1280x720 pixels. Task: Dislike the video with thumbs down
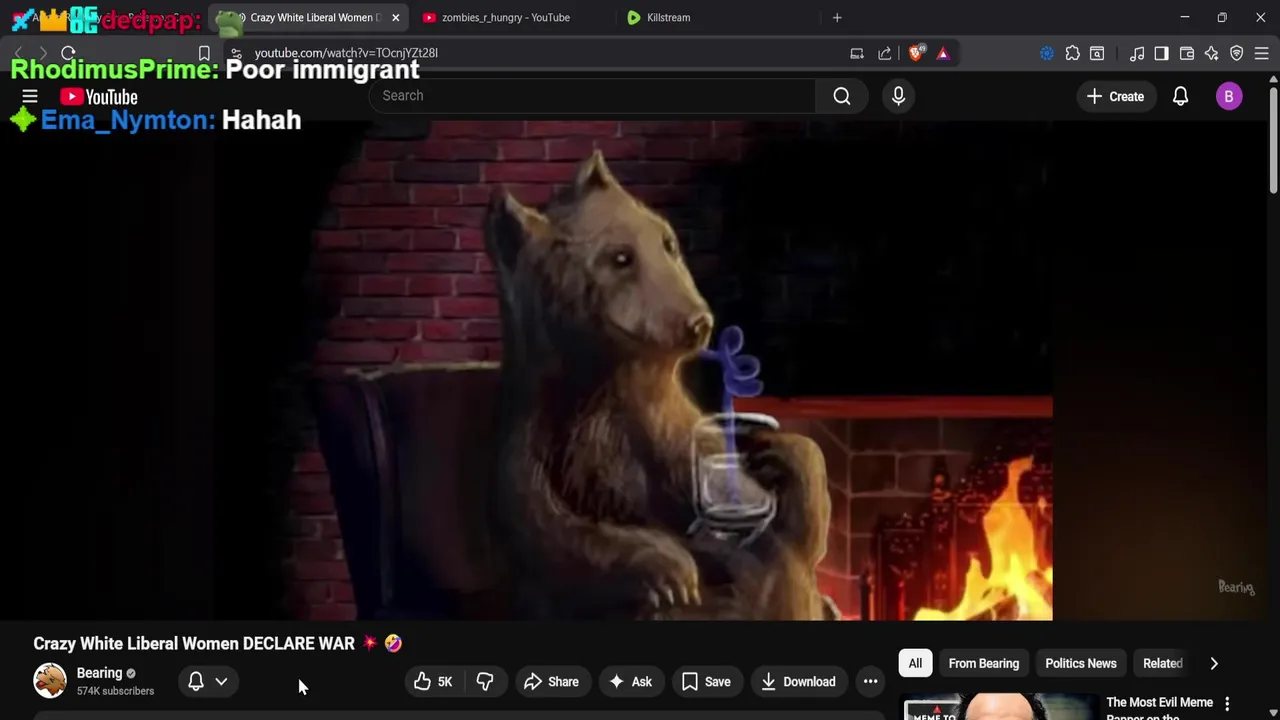click(x=485, y=682)
